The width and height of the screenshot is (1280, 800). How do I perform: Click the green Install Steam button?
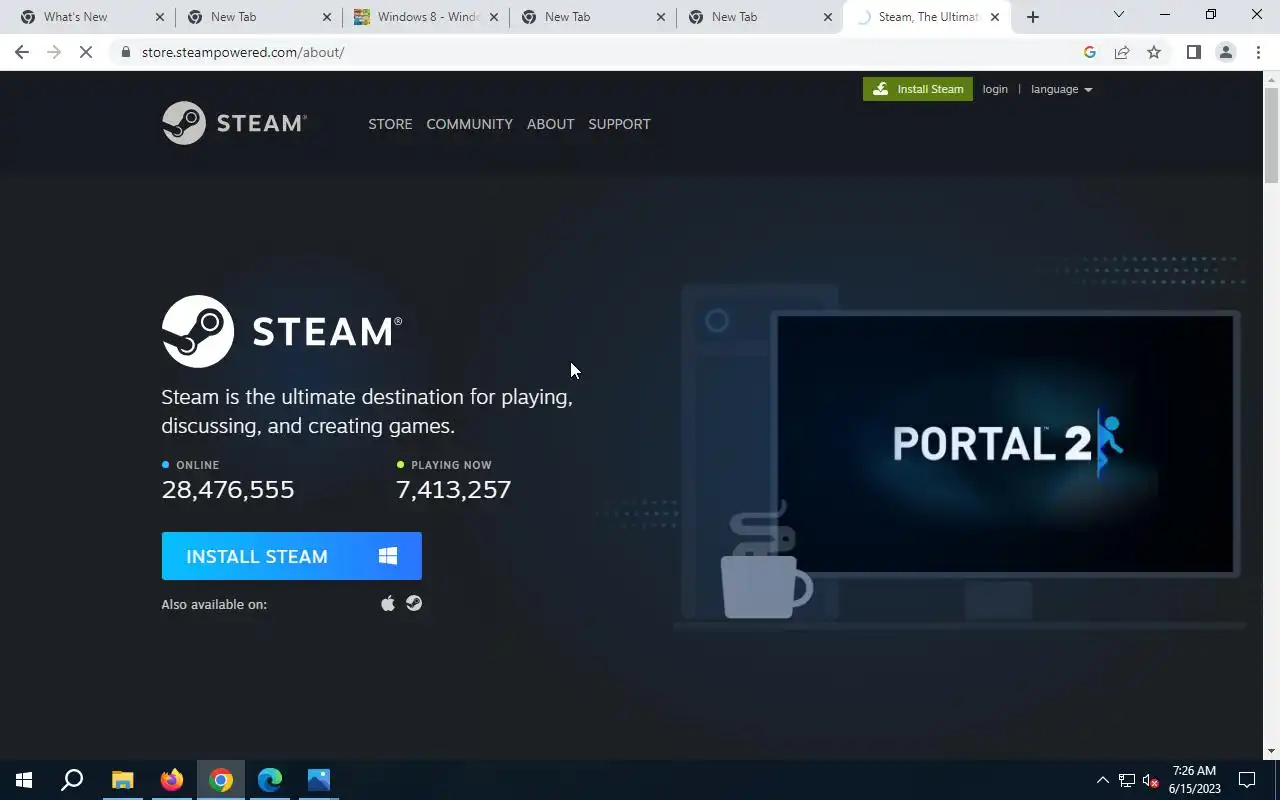click(918, 89)
